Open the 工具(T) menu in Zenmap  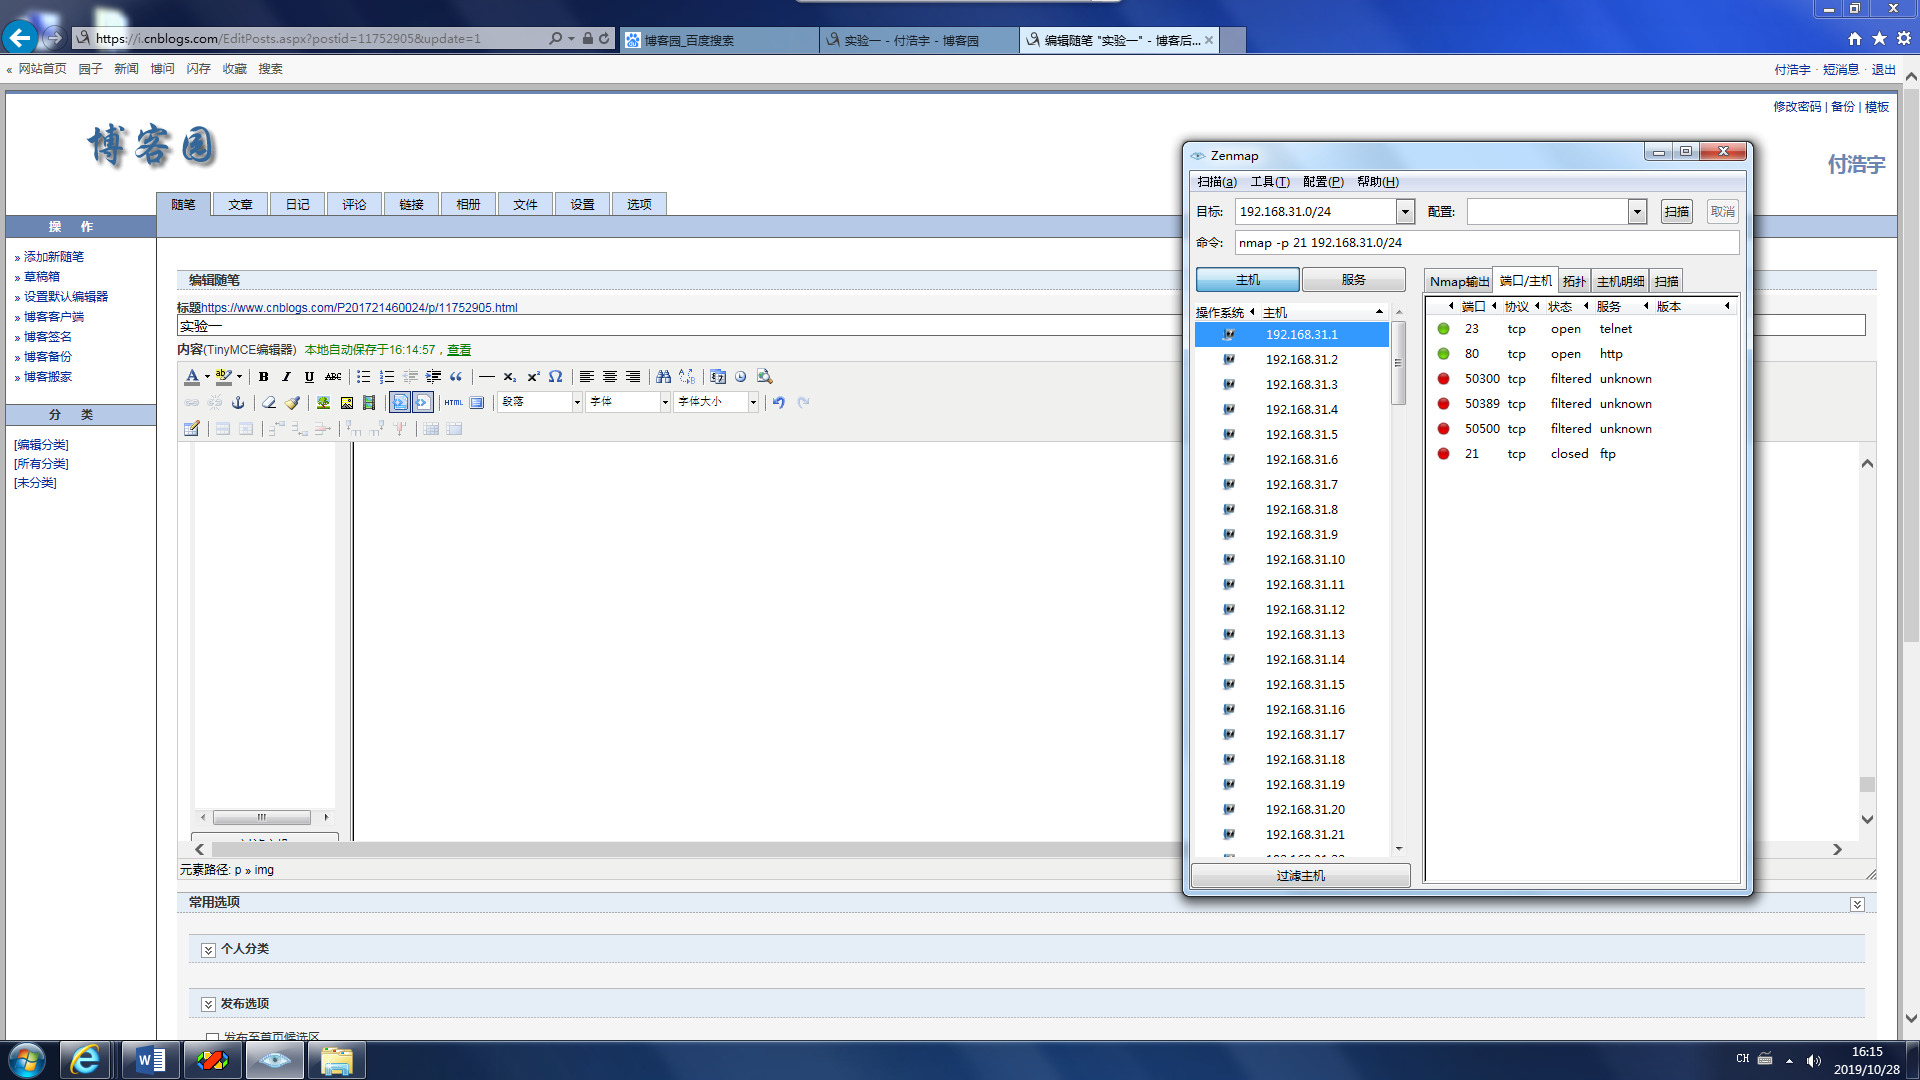(x=1269, y=182)
